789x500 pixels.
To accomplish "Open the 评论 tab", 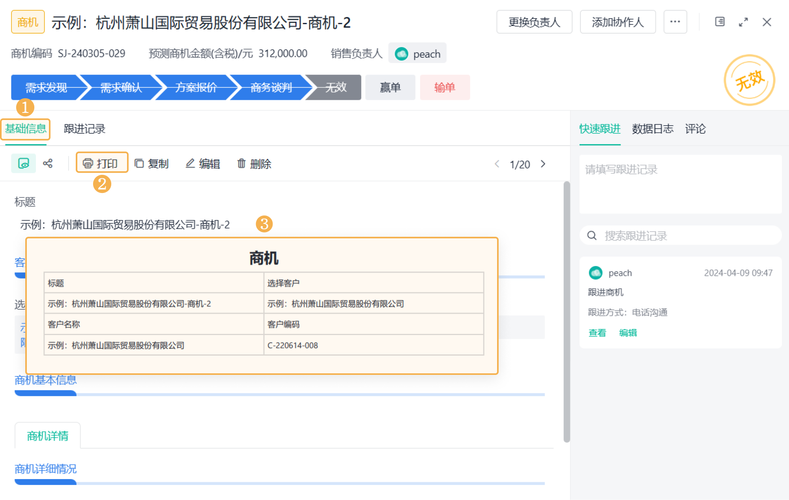I will (695, 129).
